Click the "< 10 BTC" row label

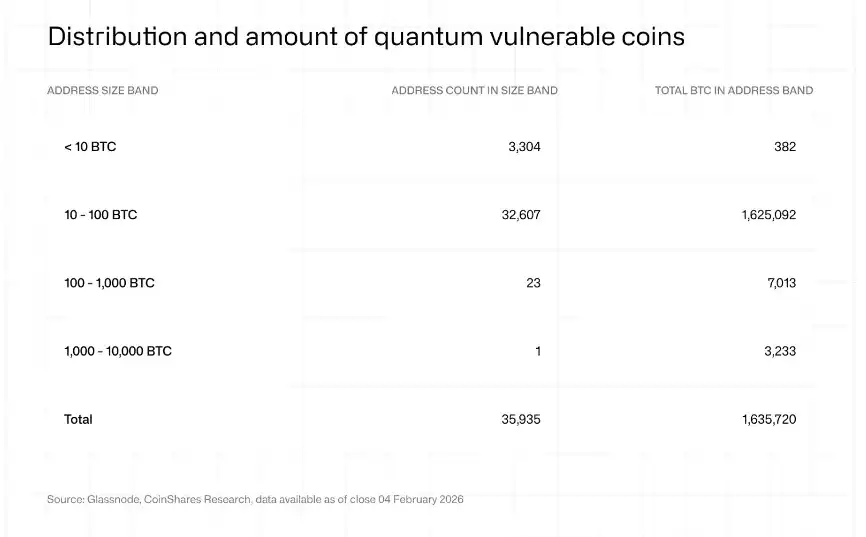pos(90,147)
